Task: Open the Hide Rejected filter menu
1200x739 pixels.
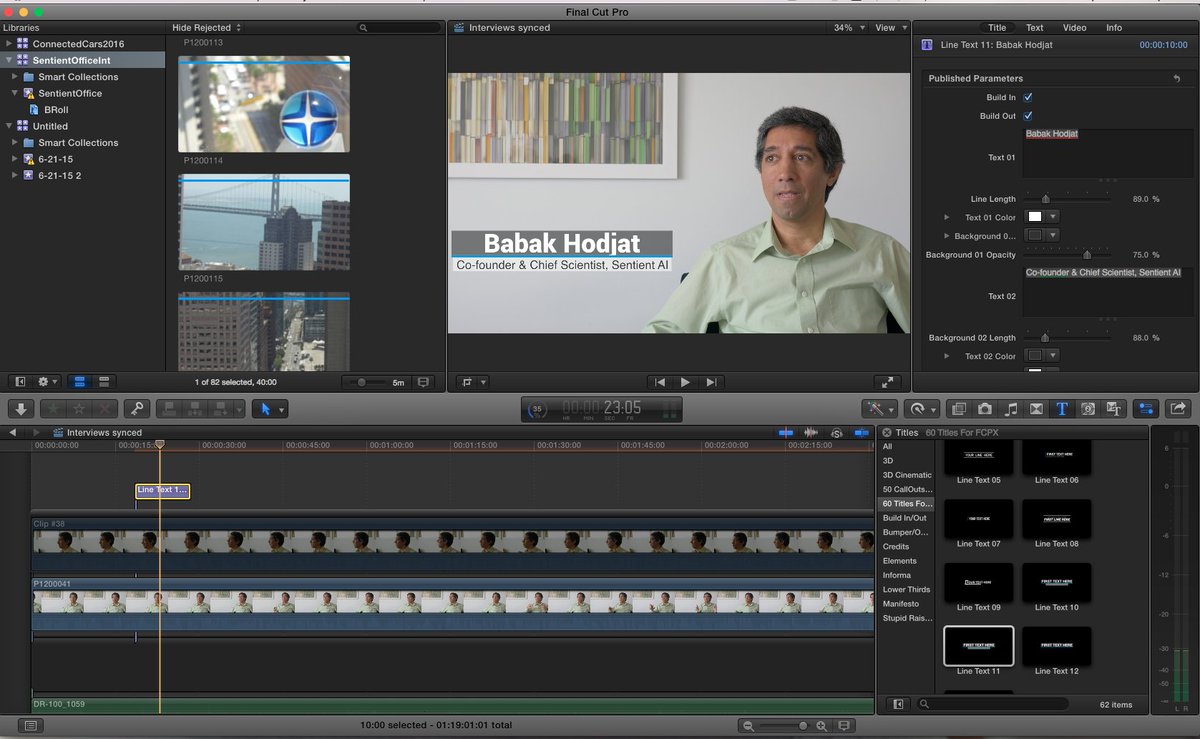Action: [x=206, y=28]
